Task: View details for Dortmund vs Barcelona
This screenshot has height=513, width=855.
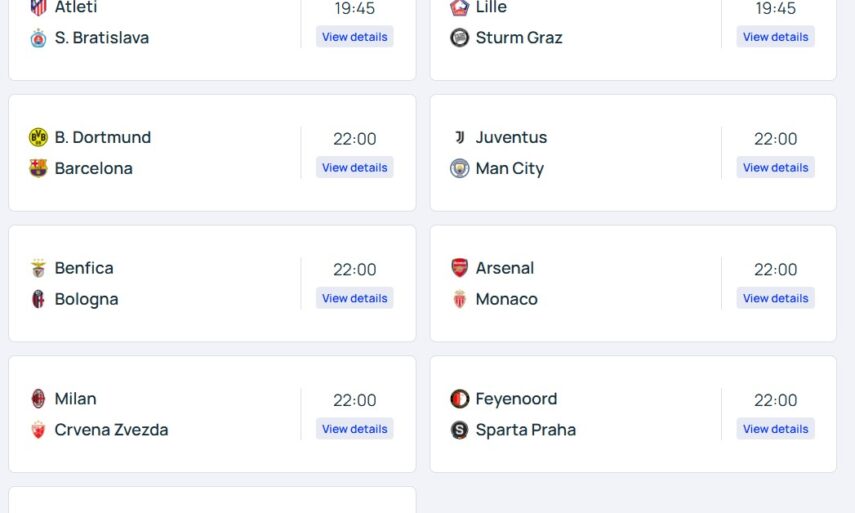Action: click(x=355, y=168)
